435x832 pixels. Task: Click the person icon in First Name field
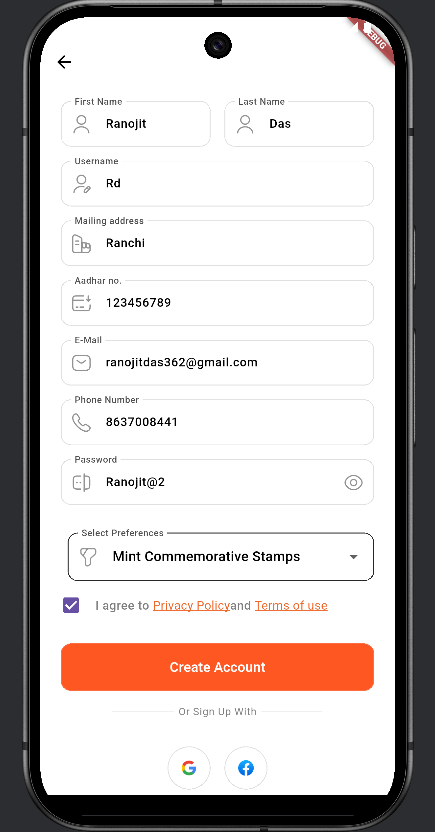(81, 124)
